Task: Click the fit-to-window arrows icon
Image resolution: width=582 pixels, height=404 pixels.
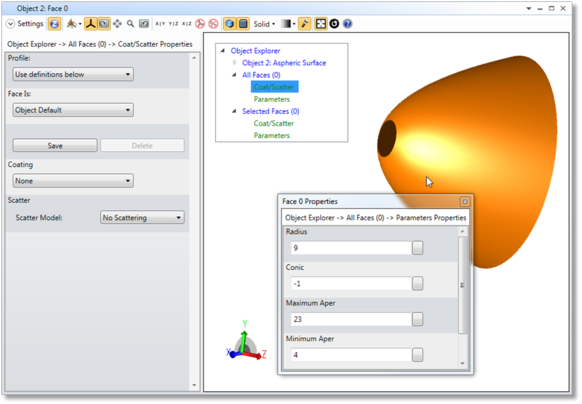Action: (321, 24)
